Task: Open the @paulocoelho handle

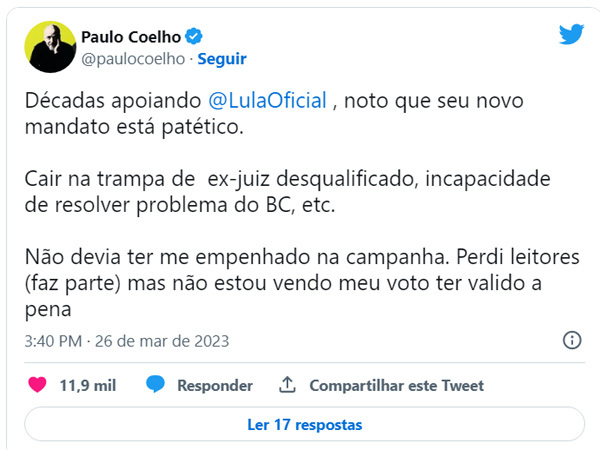Action: tap(133, 59)
